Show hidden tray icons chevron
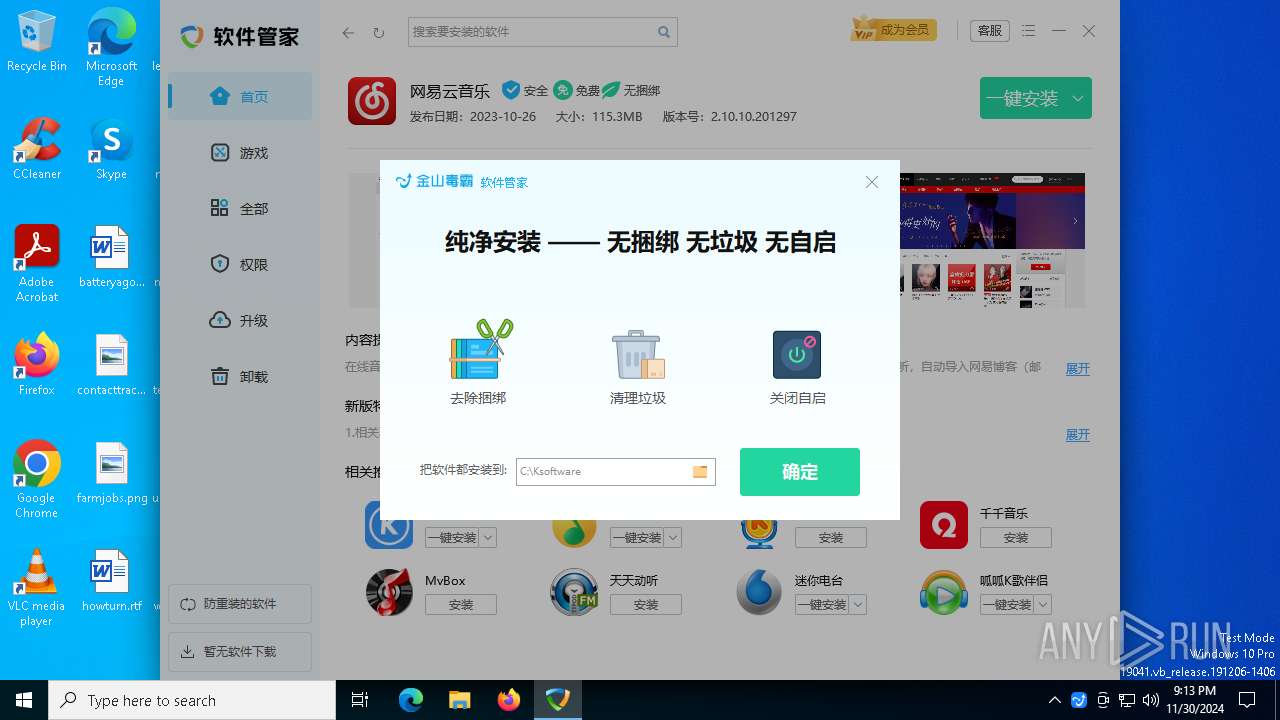Viewport: 1280px width, 720px height. [x=1054, y=700]
